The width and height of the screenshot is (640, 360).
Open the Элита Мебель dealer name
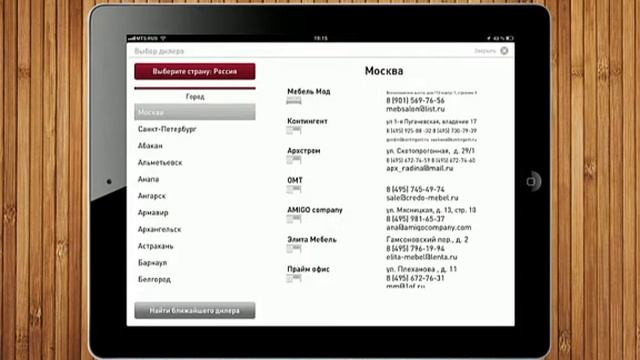pos(312,240)
